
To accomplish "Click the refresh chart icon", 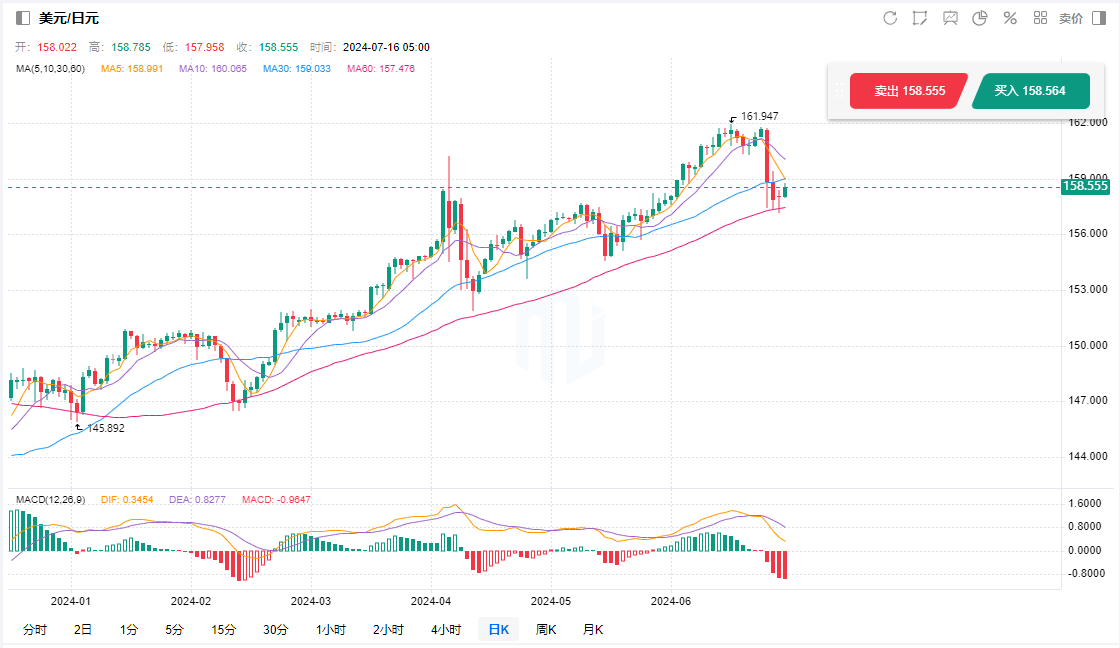I will point(890,18).
